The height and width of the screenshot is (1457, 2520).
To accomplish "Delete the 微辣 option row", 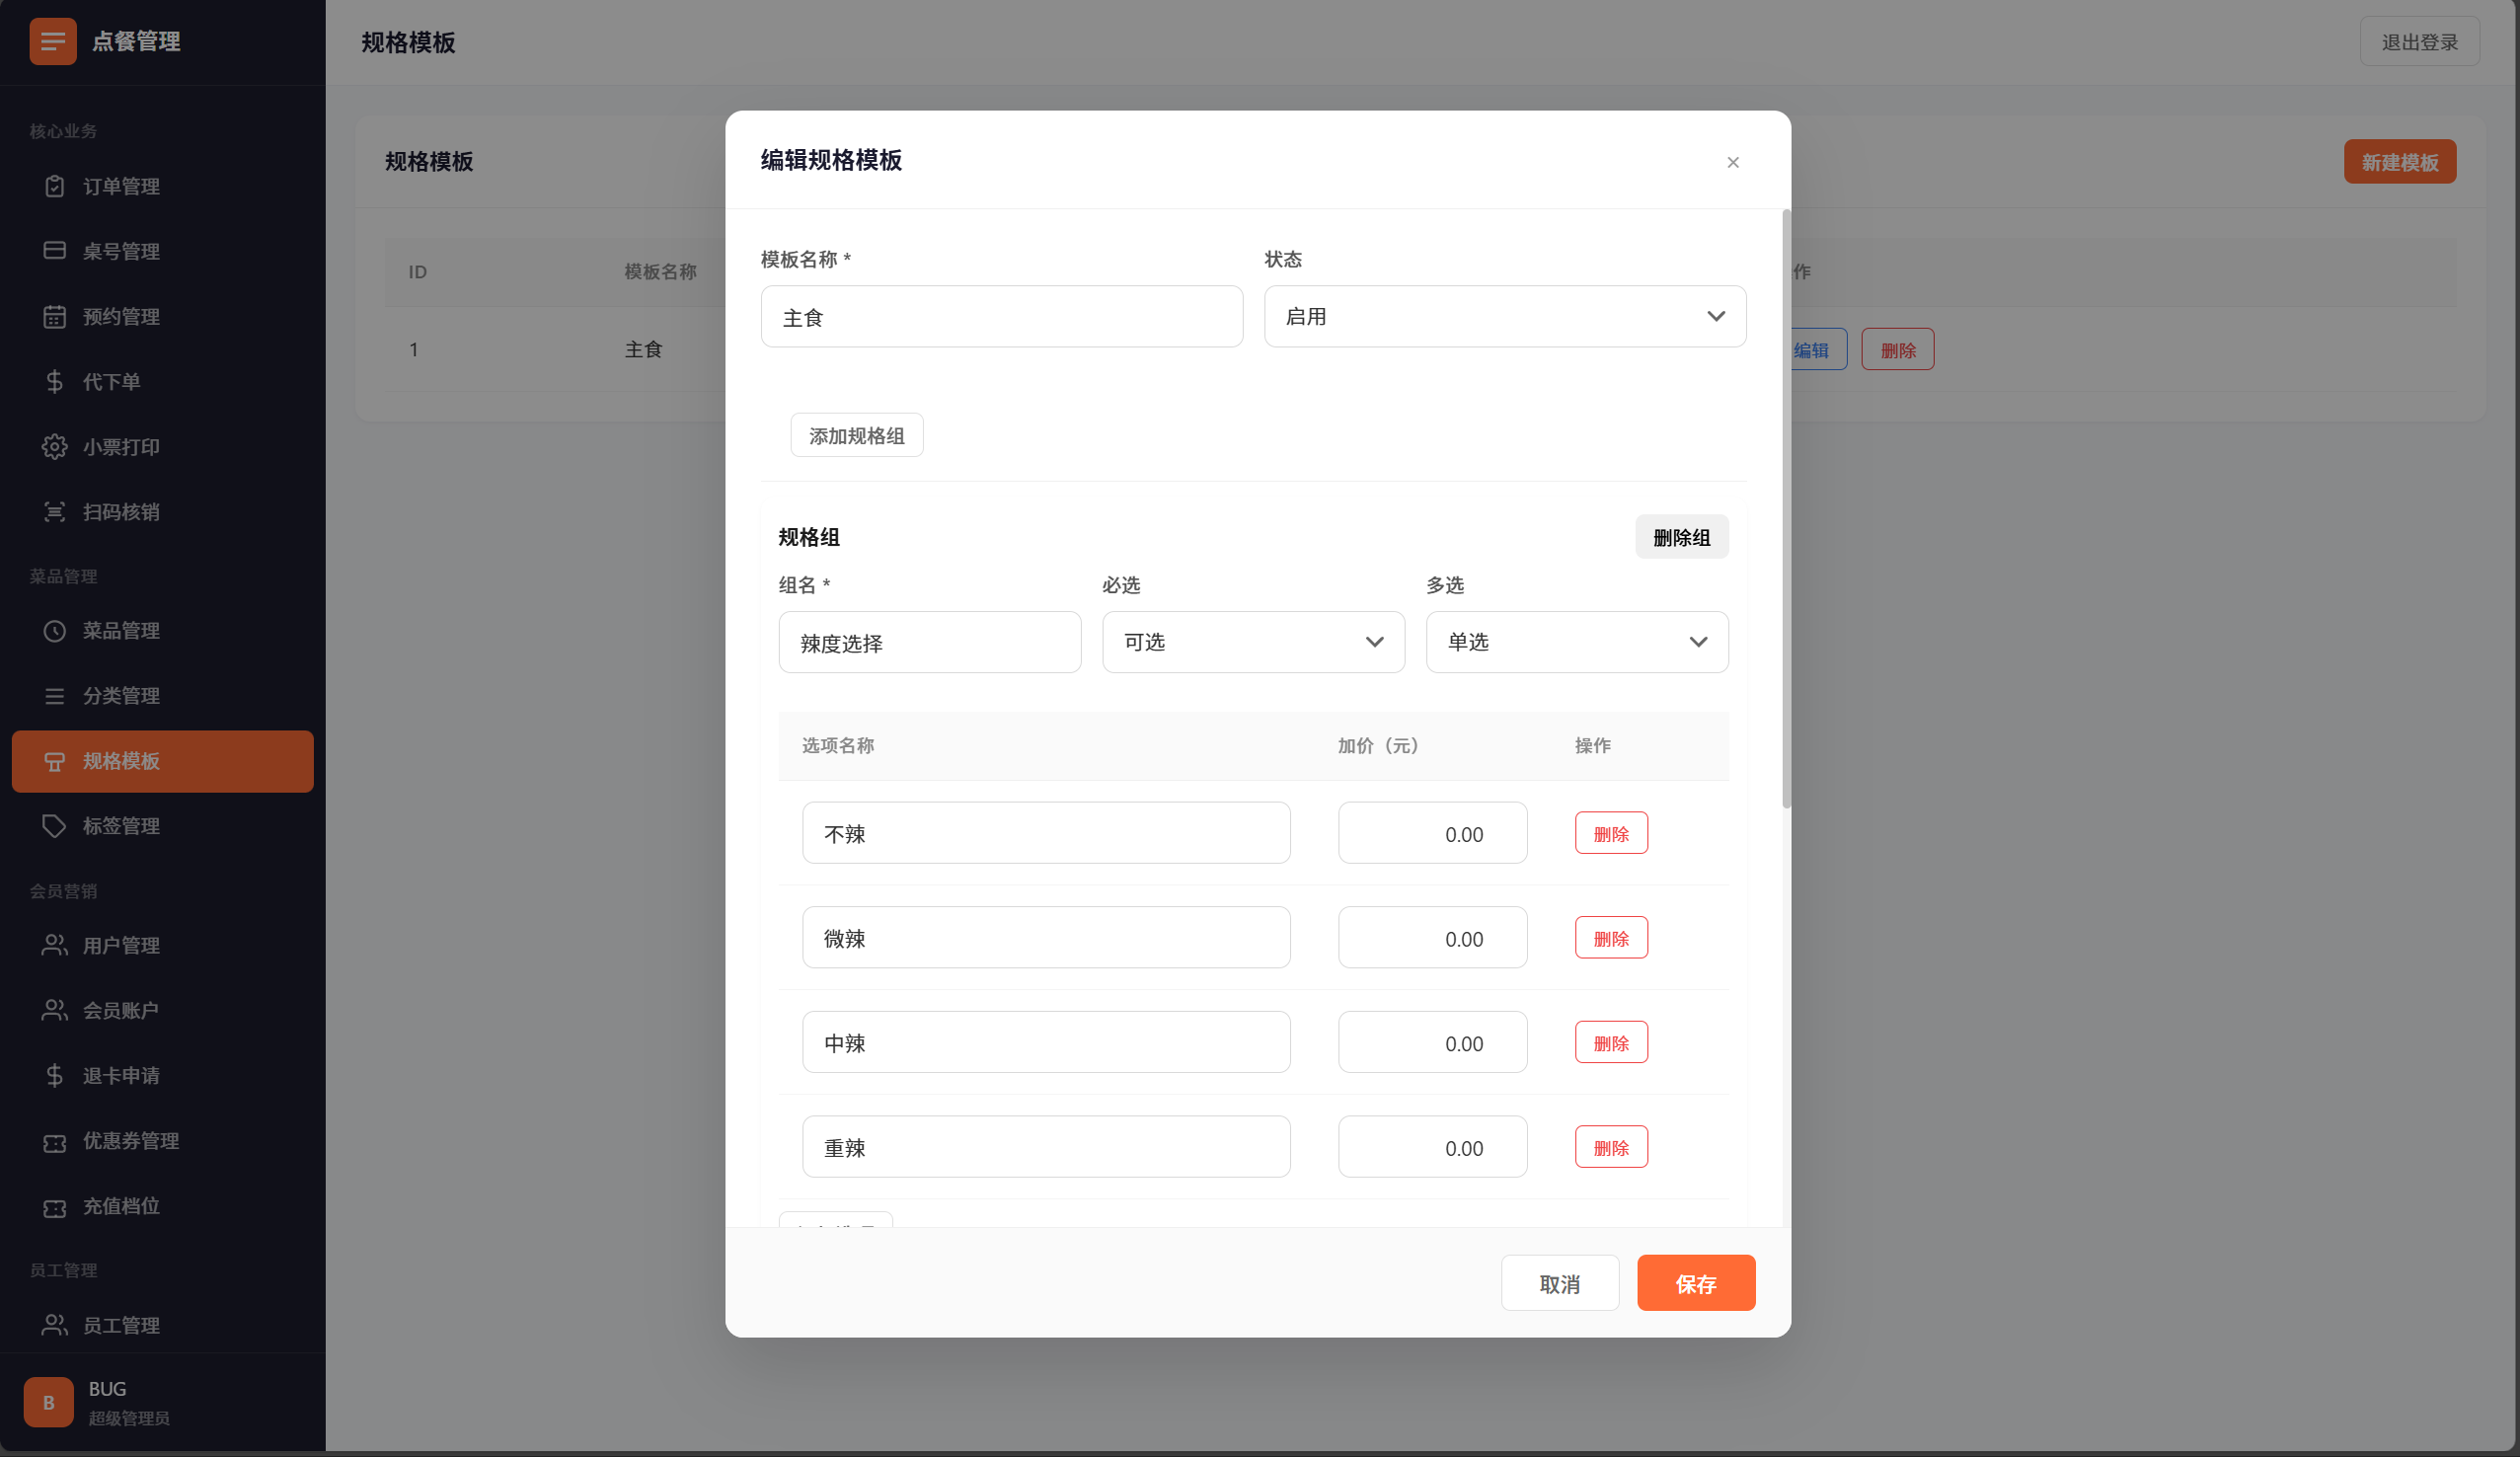I will (1610, 937).
